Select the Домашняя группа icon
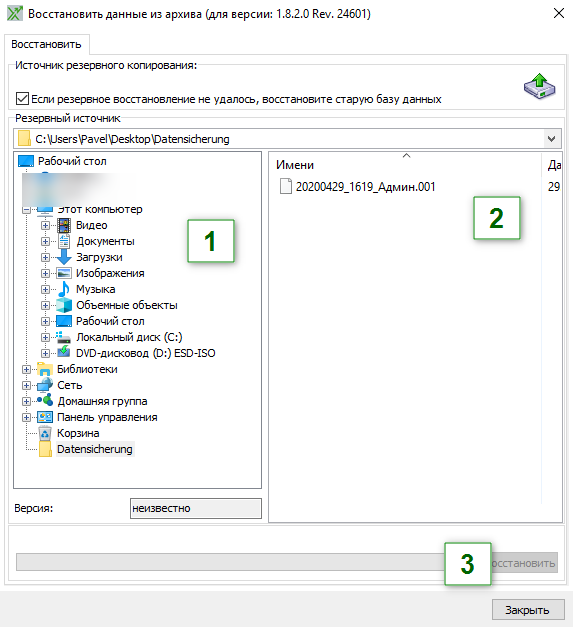 pyautogui.click(x=45, y=400)
